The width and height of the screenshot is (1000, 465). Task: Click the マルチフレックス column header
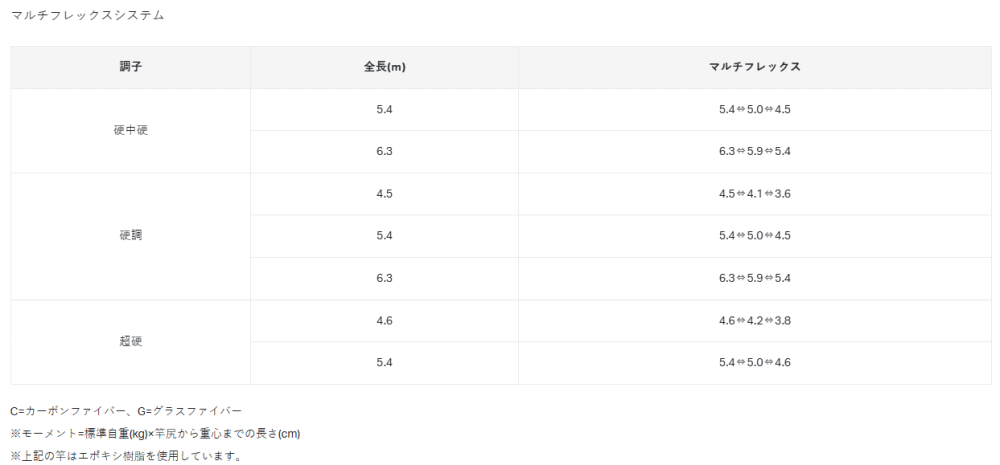coord(754,67)
